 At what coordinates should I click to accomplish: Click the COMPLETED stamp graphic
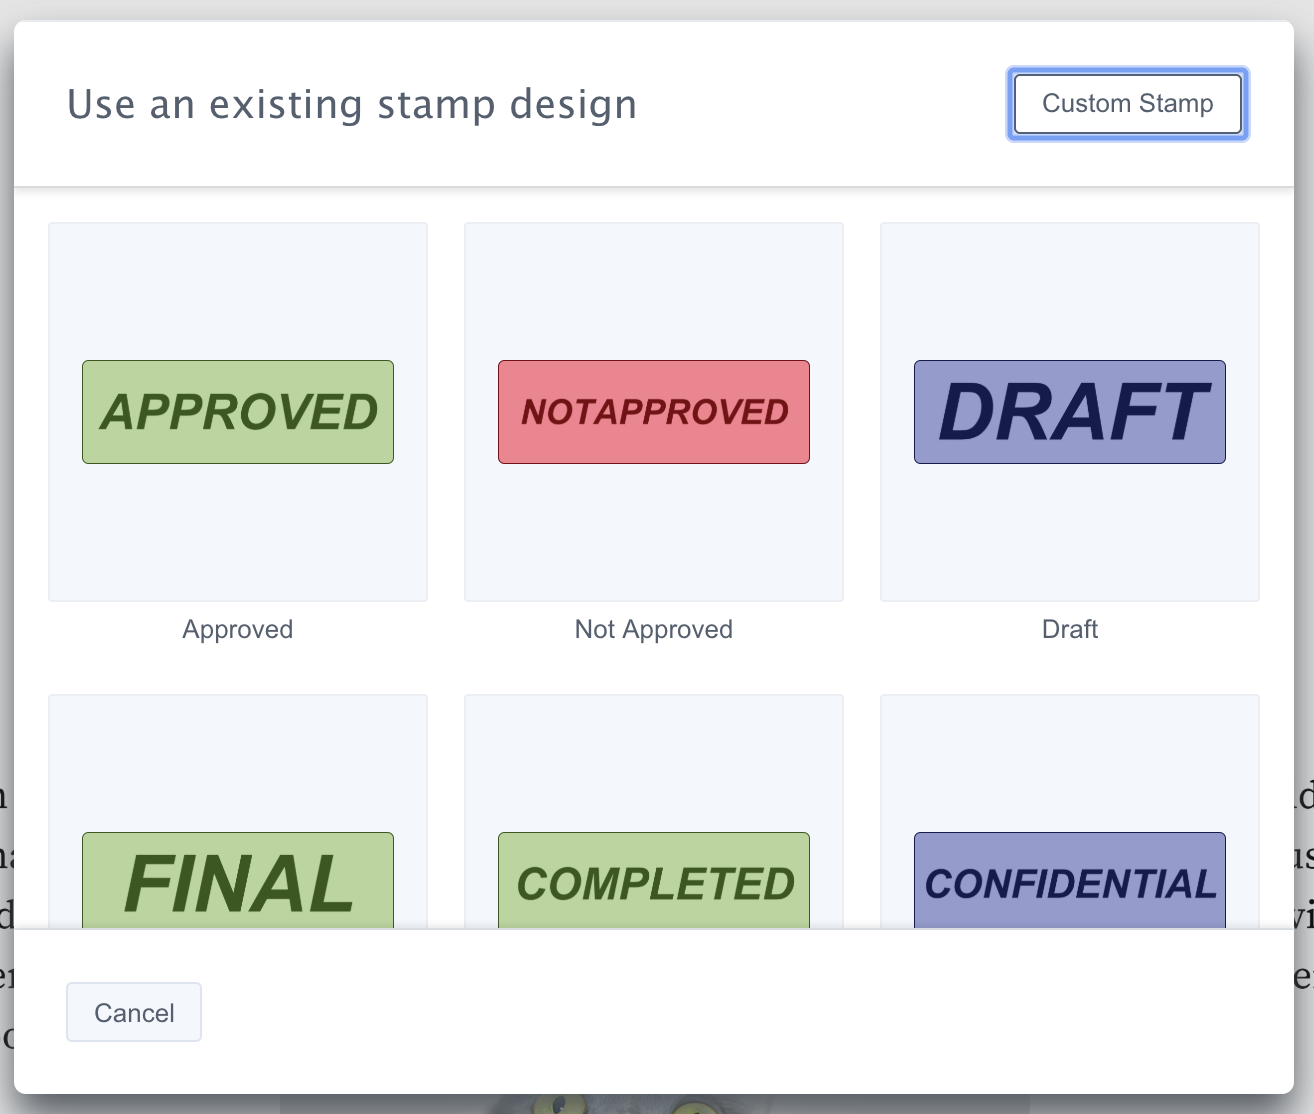(x=653, y=881)
